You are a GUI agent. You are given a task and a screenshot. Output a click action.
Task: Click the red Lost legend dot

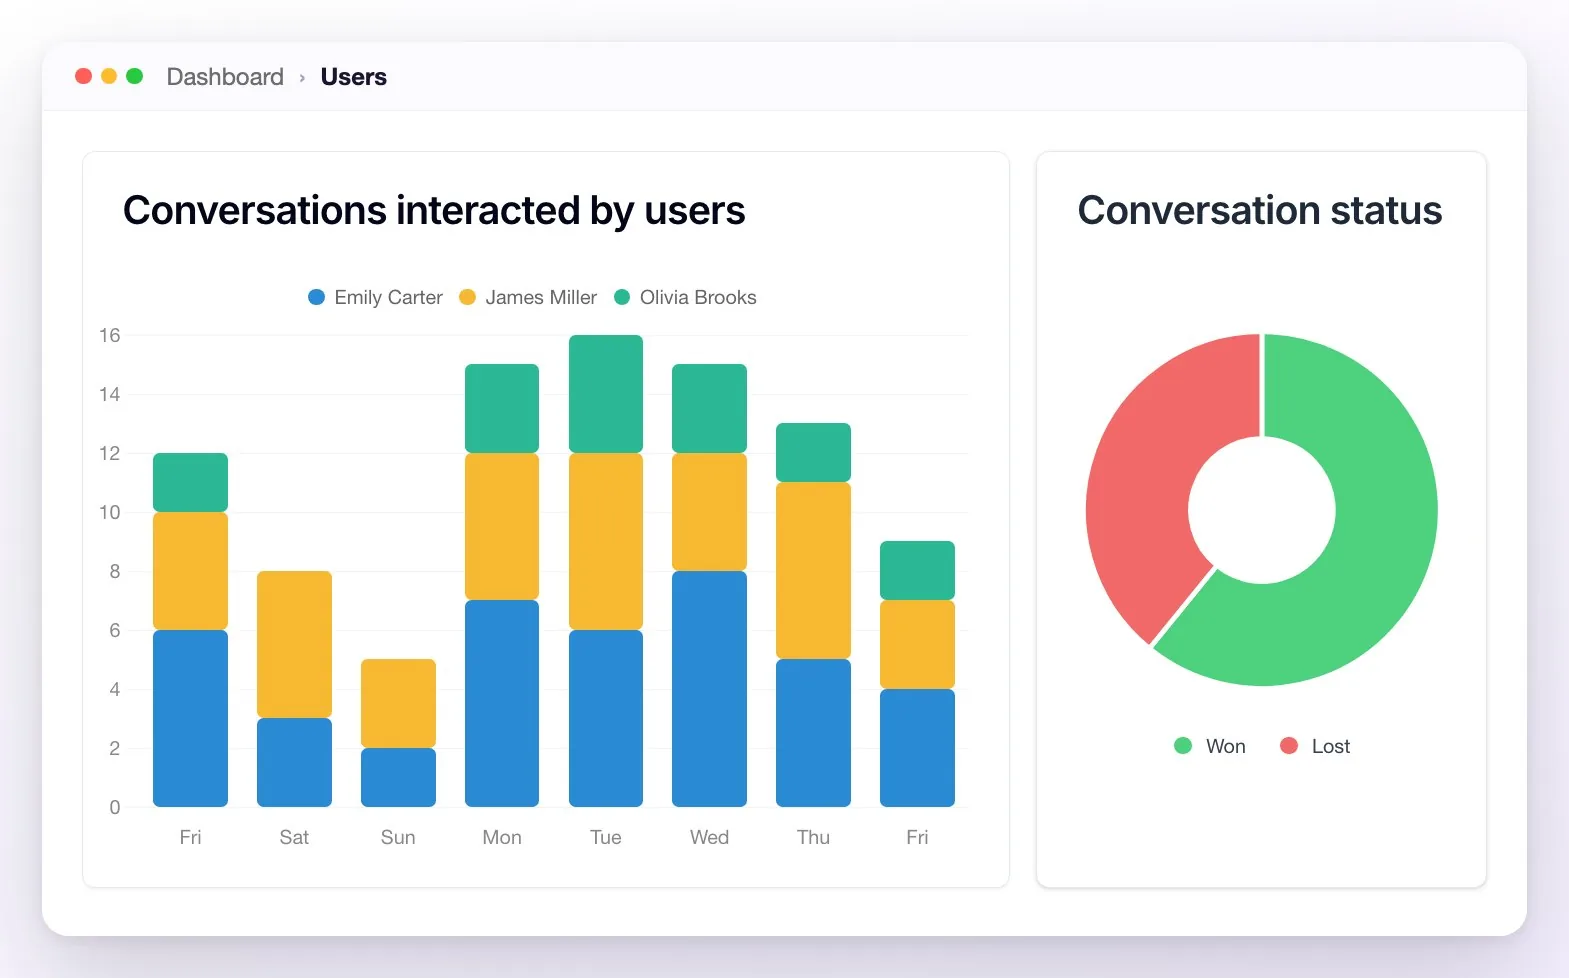pyautogui.click(x=1289, y=746)
